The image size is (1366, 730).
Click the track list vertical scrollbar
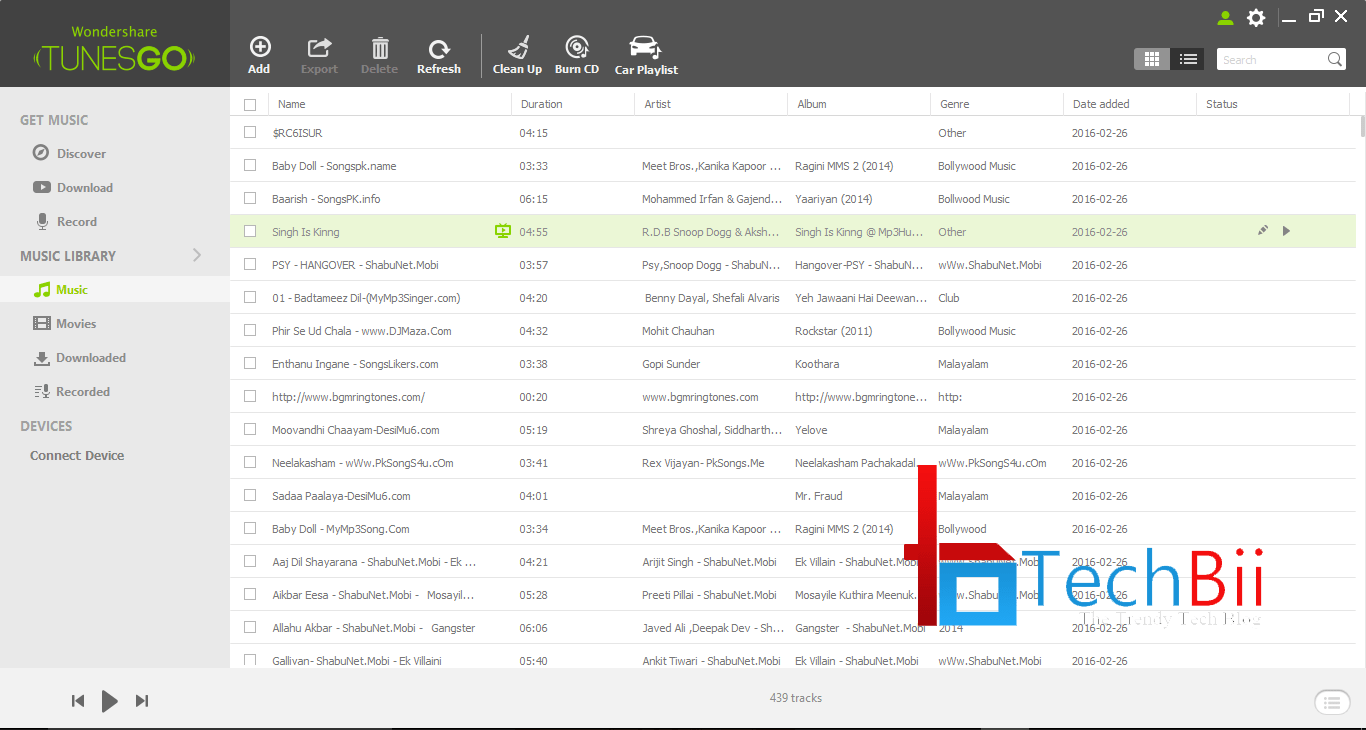[1362, 127]
